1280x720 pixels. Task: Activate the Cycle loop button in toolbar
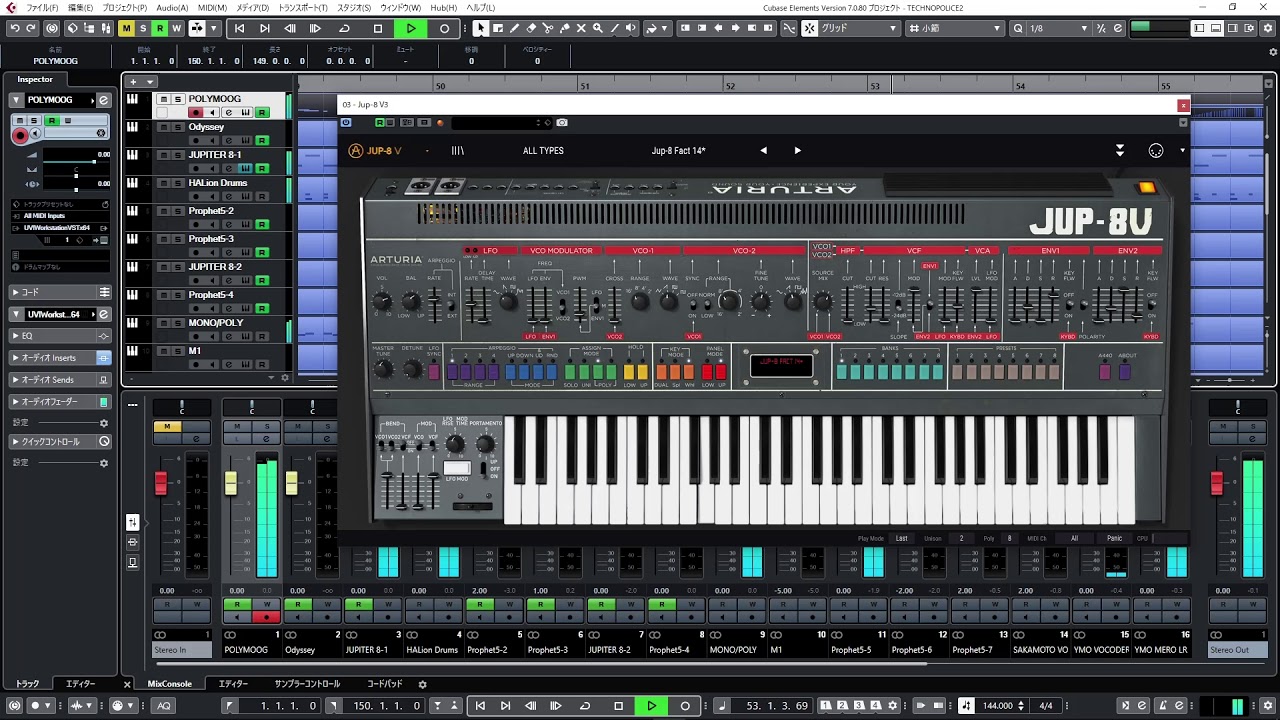[x=345, y=28]
